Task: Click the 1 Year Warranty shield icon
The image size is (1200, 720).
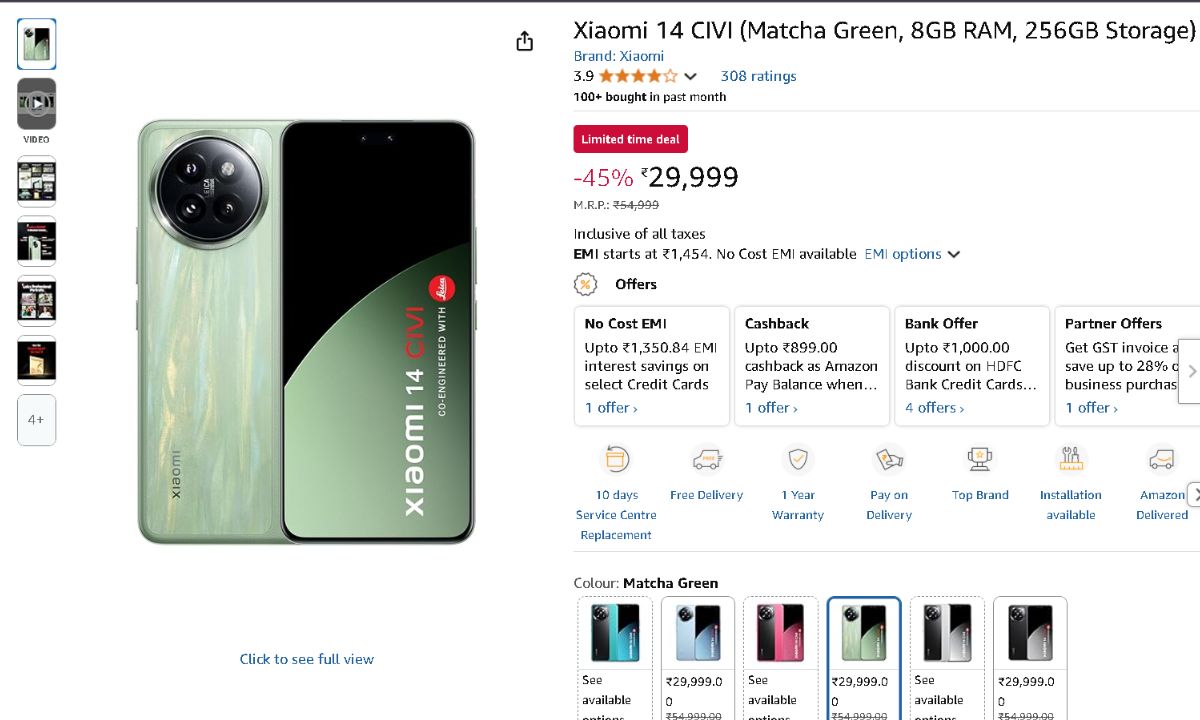Action: pos(798,460)
